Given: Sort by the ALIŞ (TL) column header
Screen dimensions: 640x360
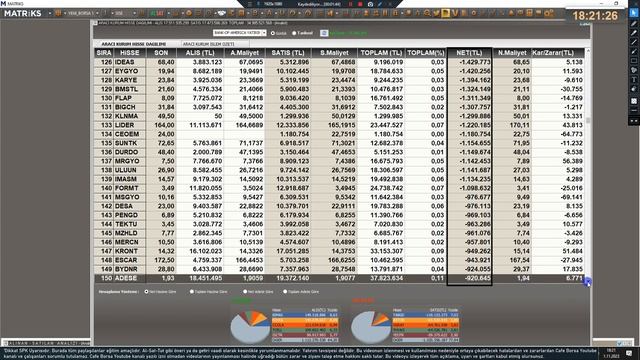Looking at the screenshot, I should [200, 53].
